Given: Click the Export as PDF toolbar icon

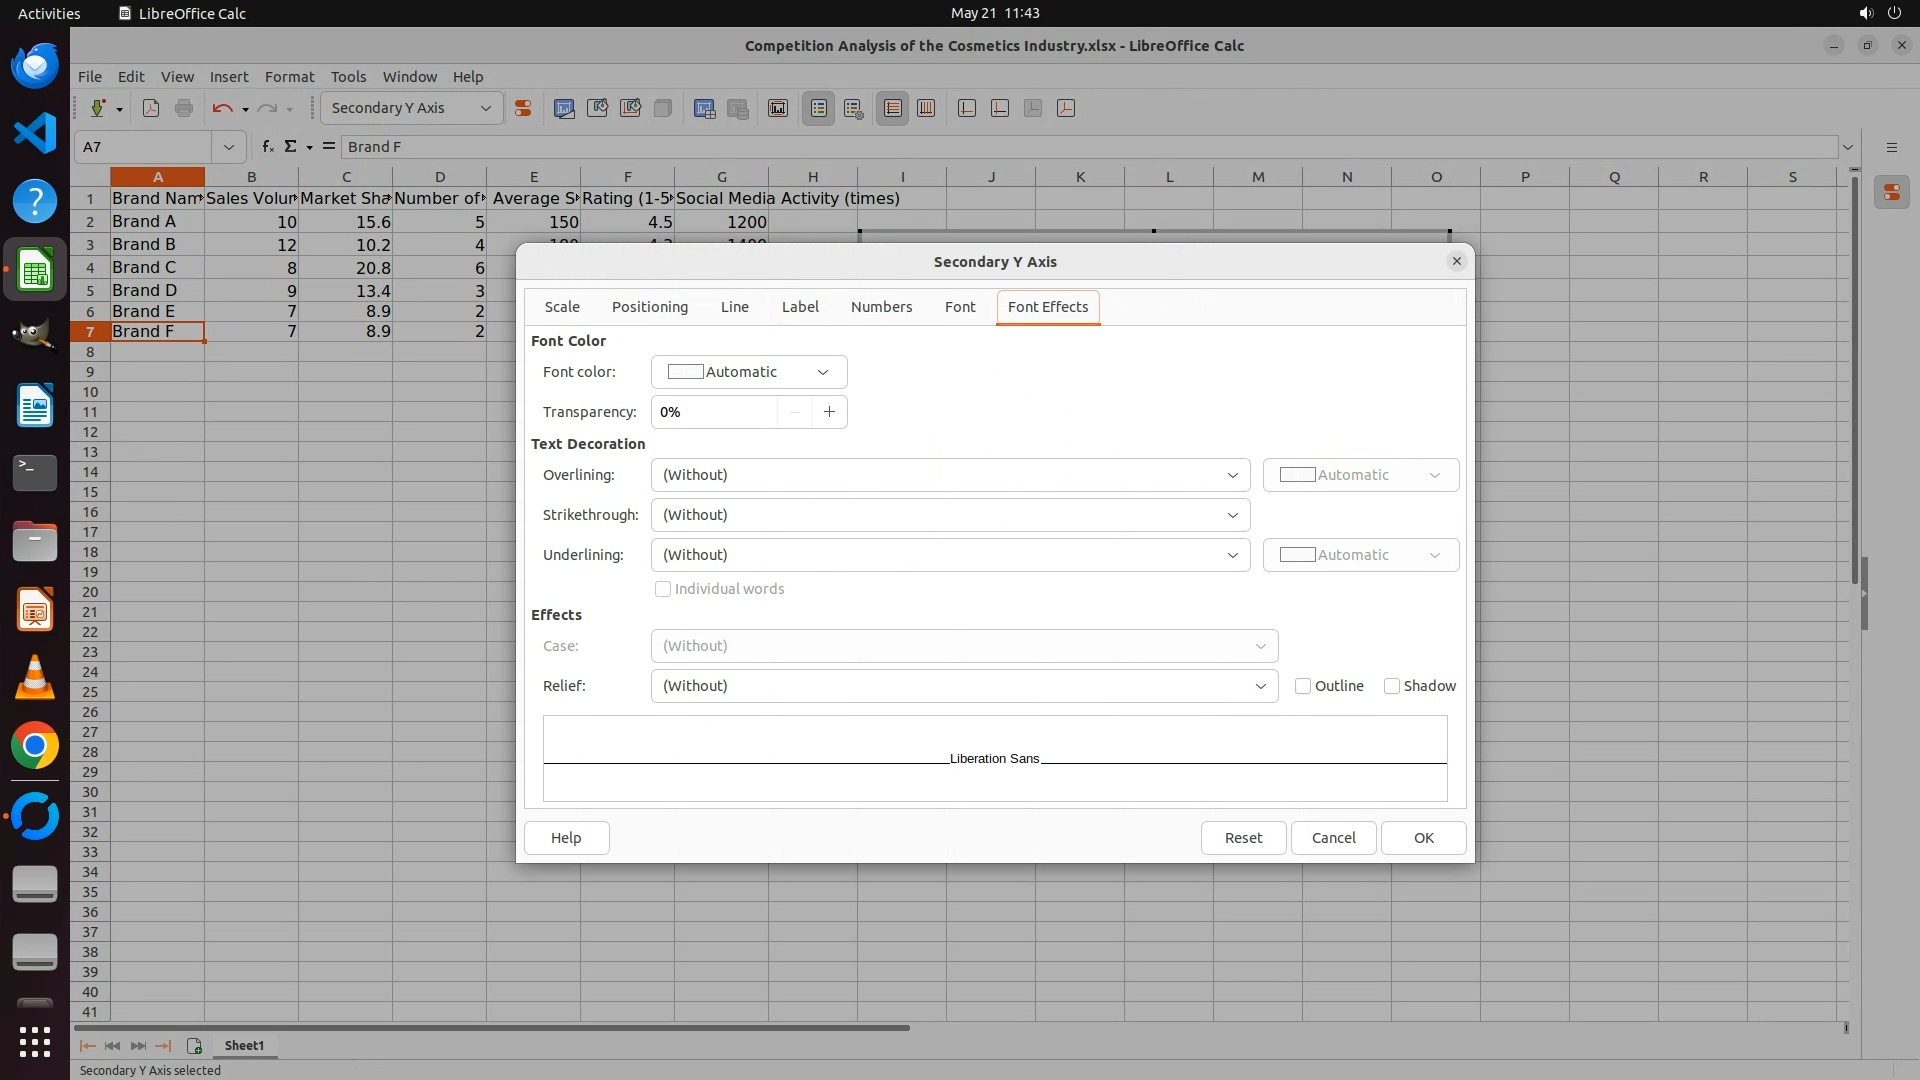Looking at the screenshot, I should pos(151,108).
